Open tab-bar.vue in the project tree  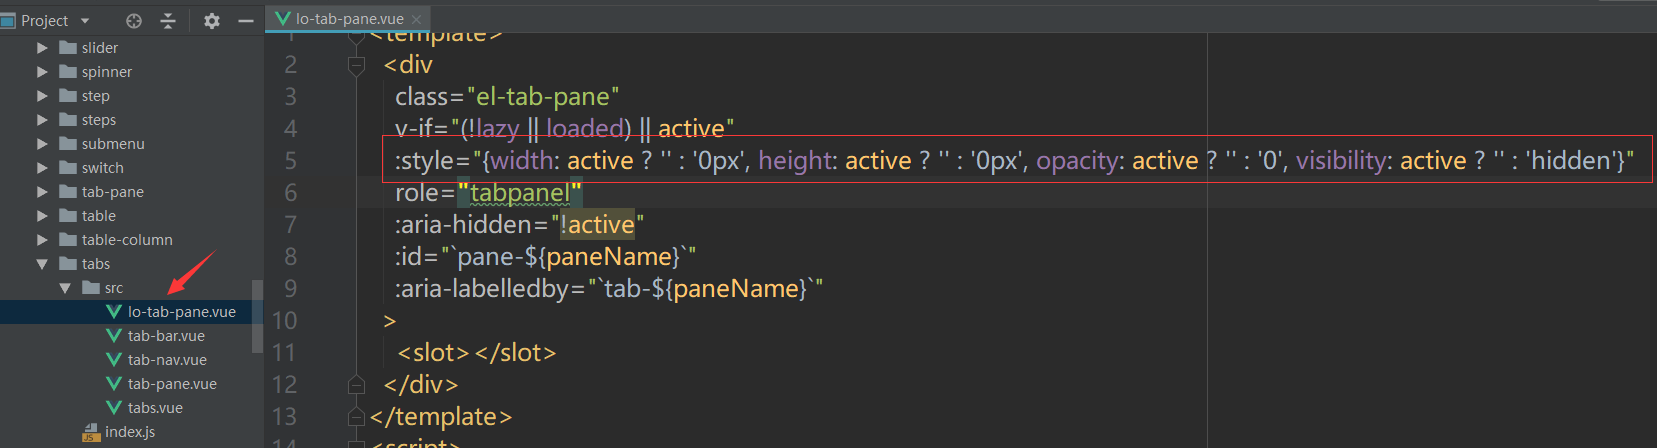(x=166, y=336)
